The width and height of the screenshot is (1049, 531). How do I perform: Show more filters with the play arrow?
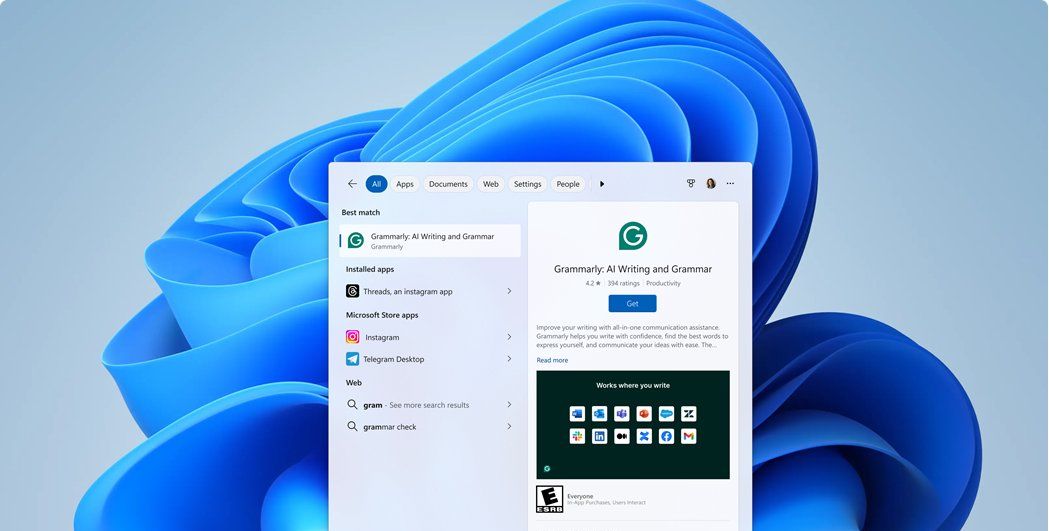pos(602,184)
